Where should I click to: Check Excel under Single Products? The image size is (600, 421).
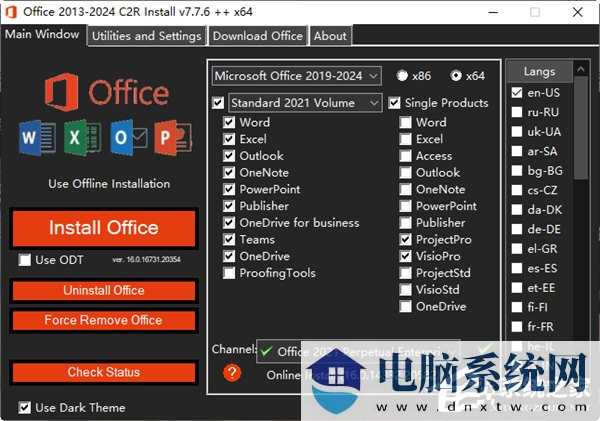(x=406, y=139)
